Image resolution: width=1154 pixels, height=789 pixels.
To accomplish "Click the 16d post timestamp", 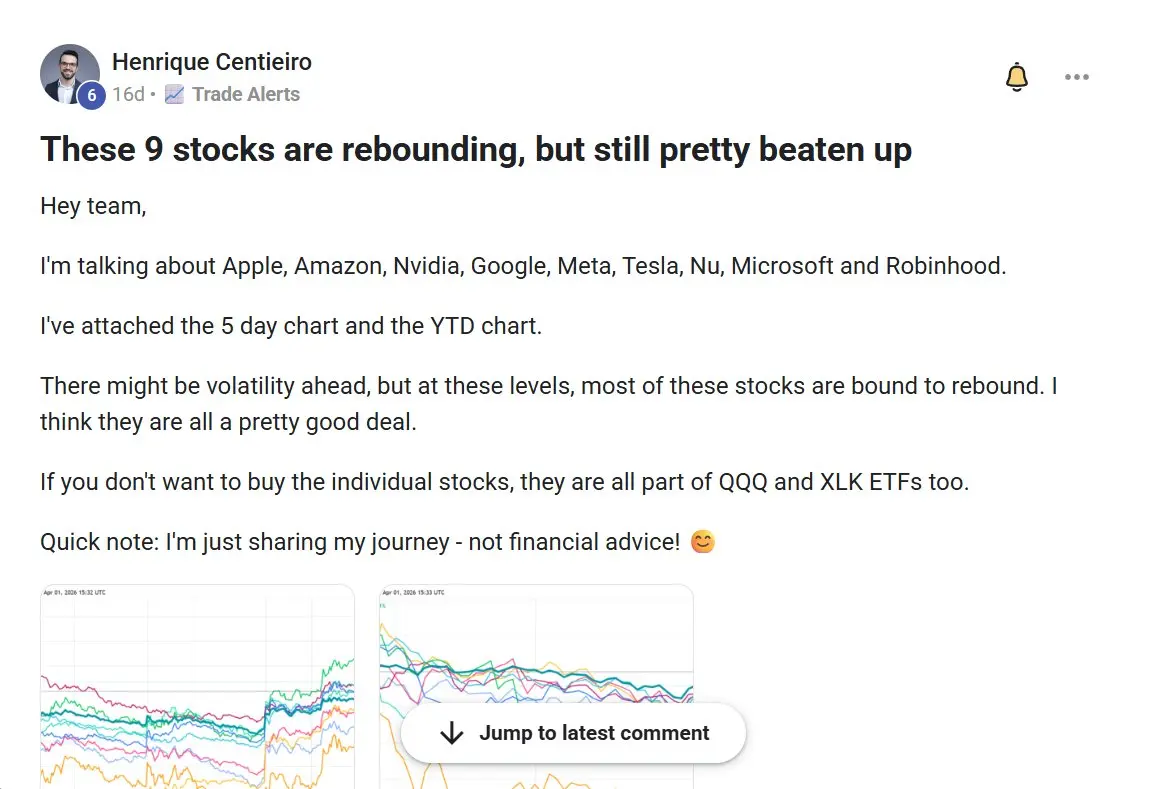I will [128, 95].
